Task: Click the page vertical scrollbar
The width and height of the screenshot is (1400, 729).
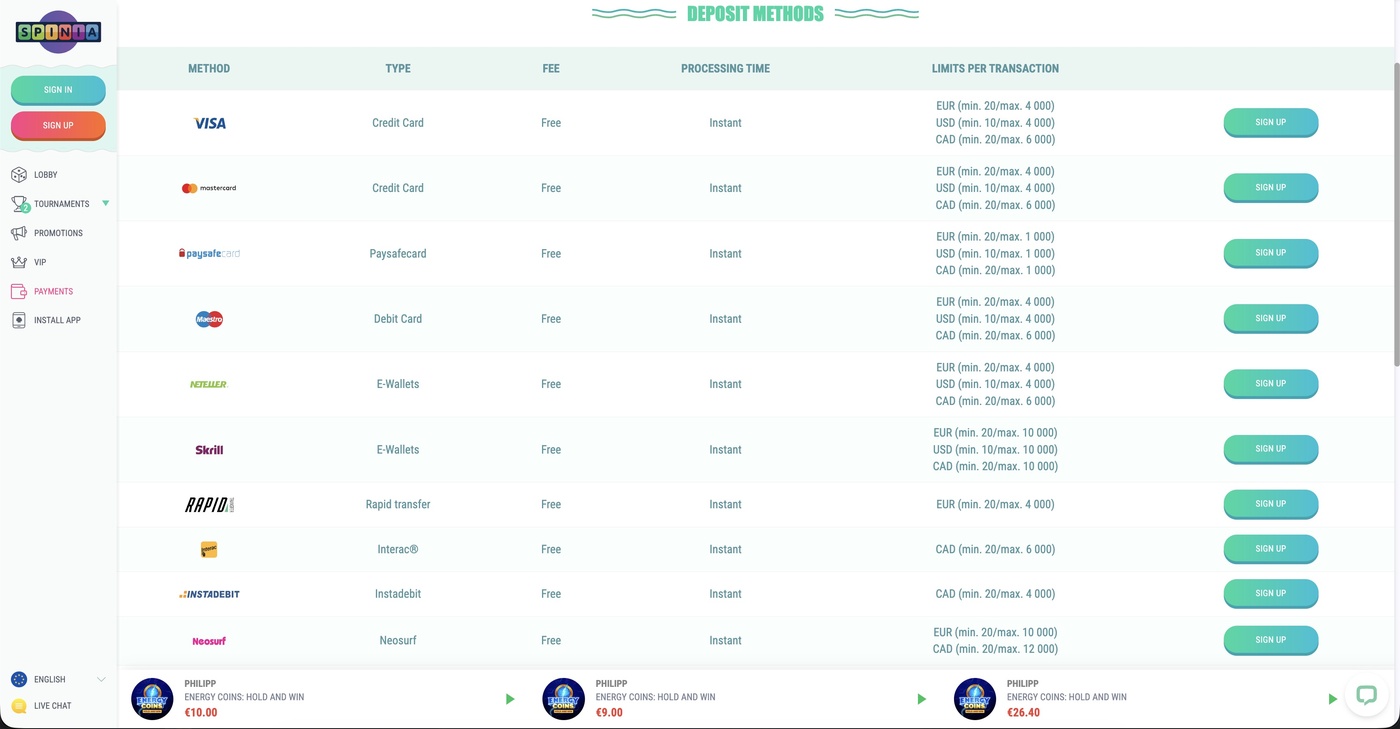Action: click(x=1396, y=215)
